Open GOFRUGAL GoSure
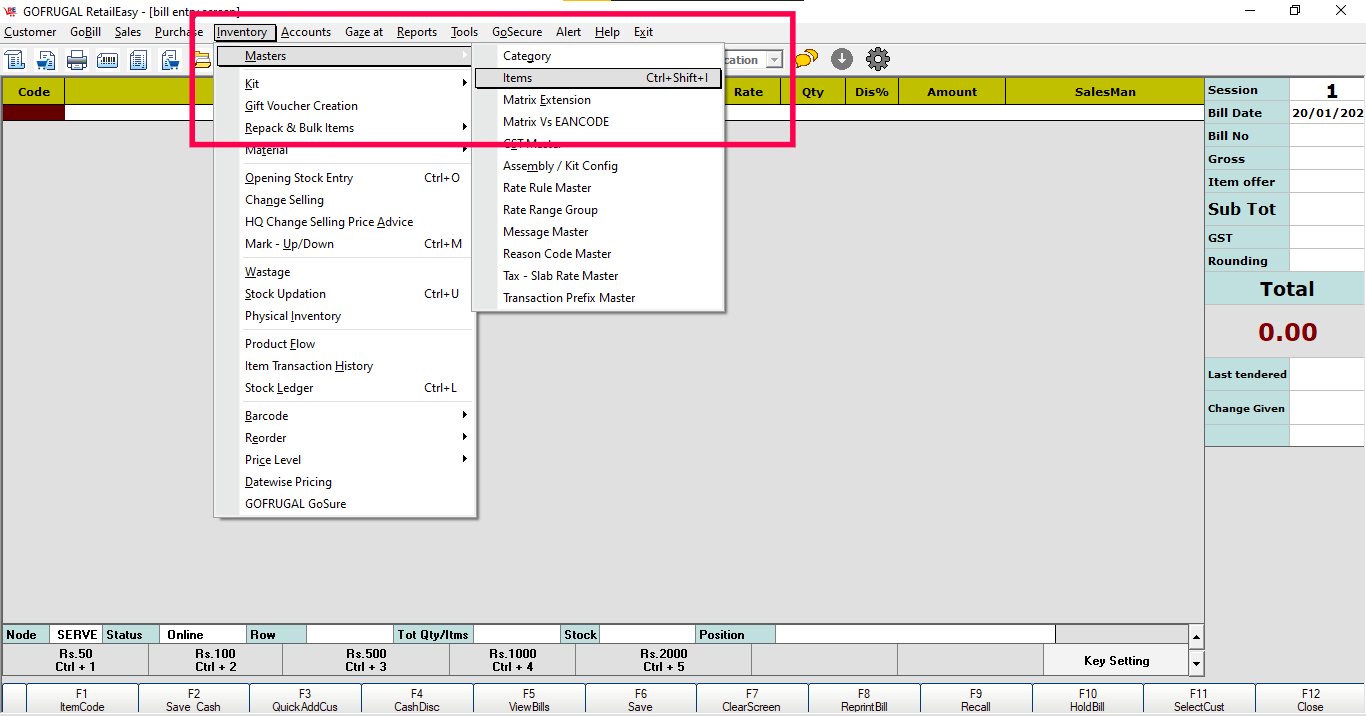The width and height of the screenshot is (1366, 716). click(x=345, y=504)
